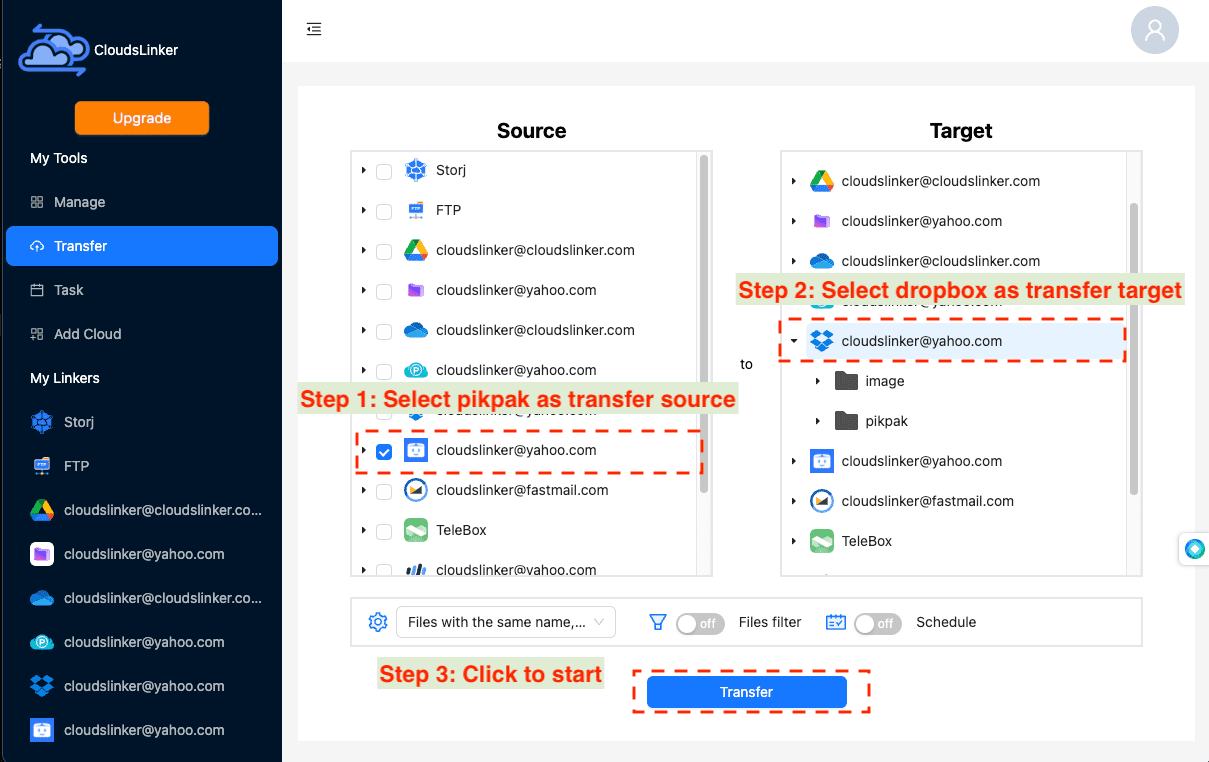Click the My Linkers section heading
Viewport: 1209px width, 762px height.
(65, 378)
